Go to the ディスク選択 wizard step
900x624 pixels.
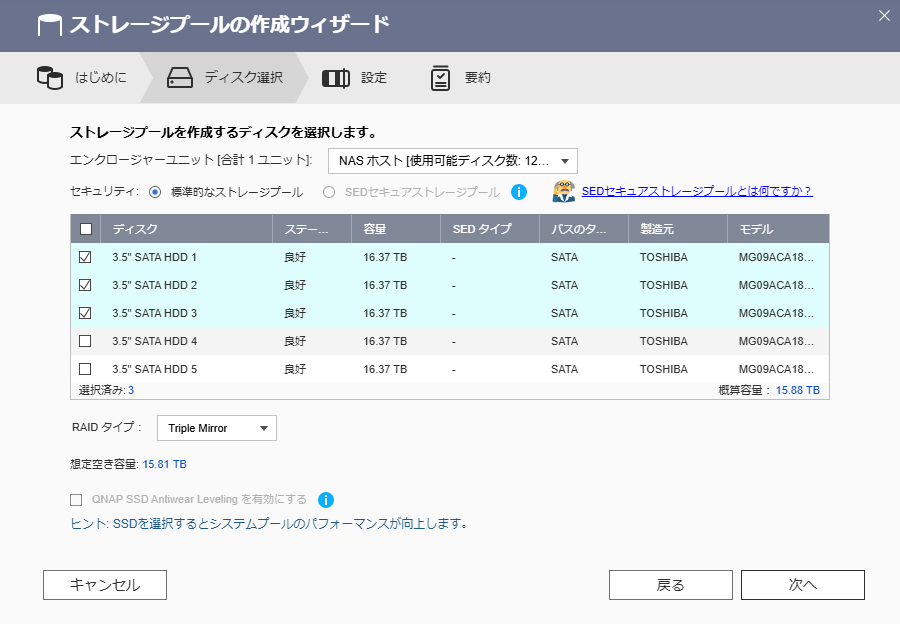tap(225, 77)
